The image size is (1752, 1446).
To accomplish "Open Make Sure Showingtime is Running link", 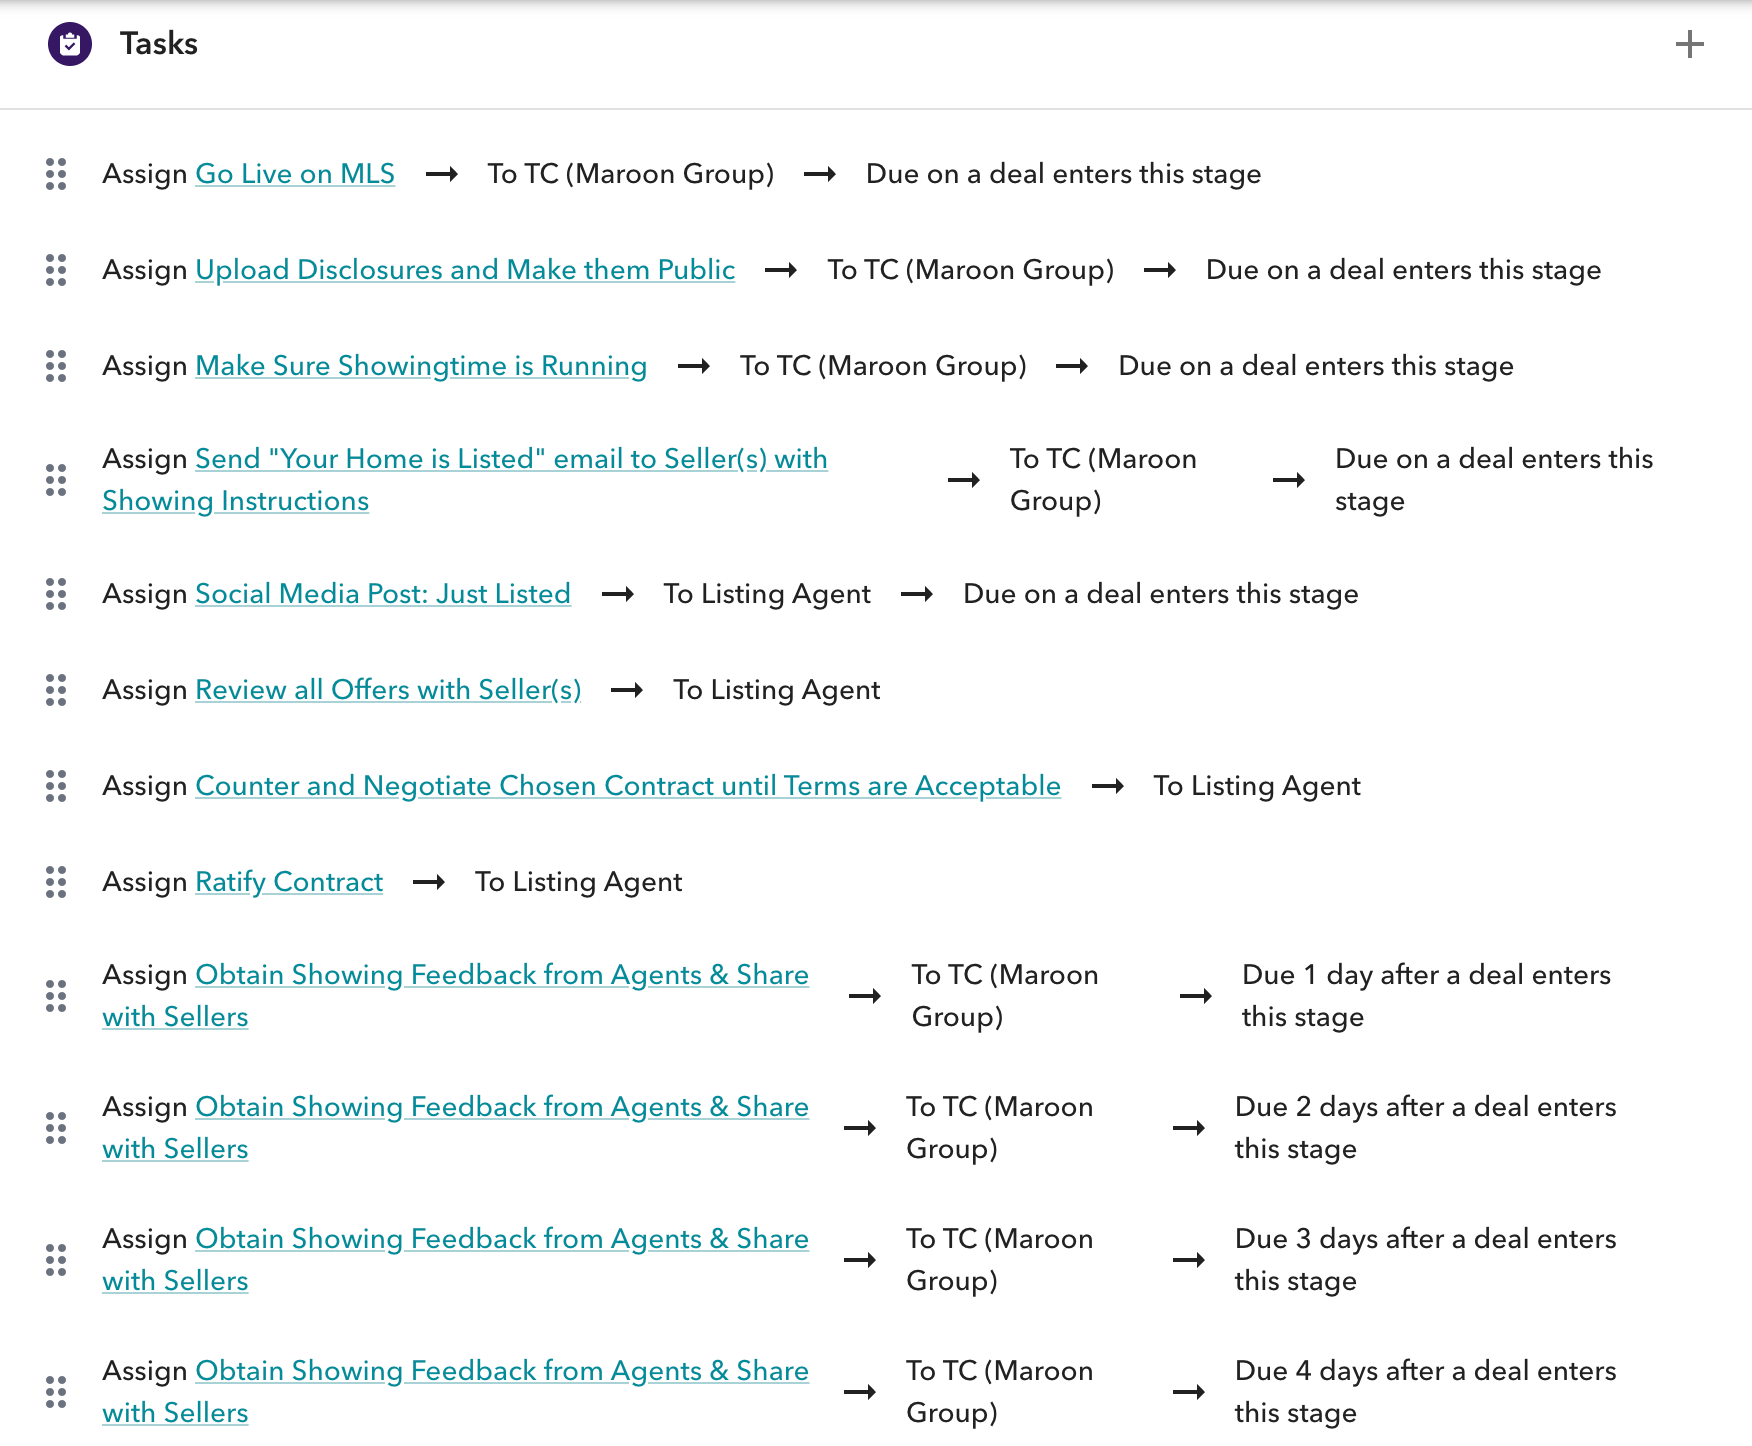I will tap(421, 366).
